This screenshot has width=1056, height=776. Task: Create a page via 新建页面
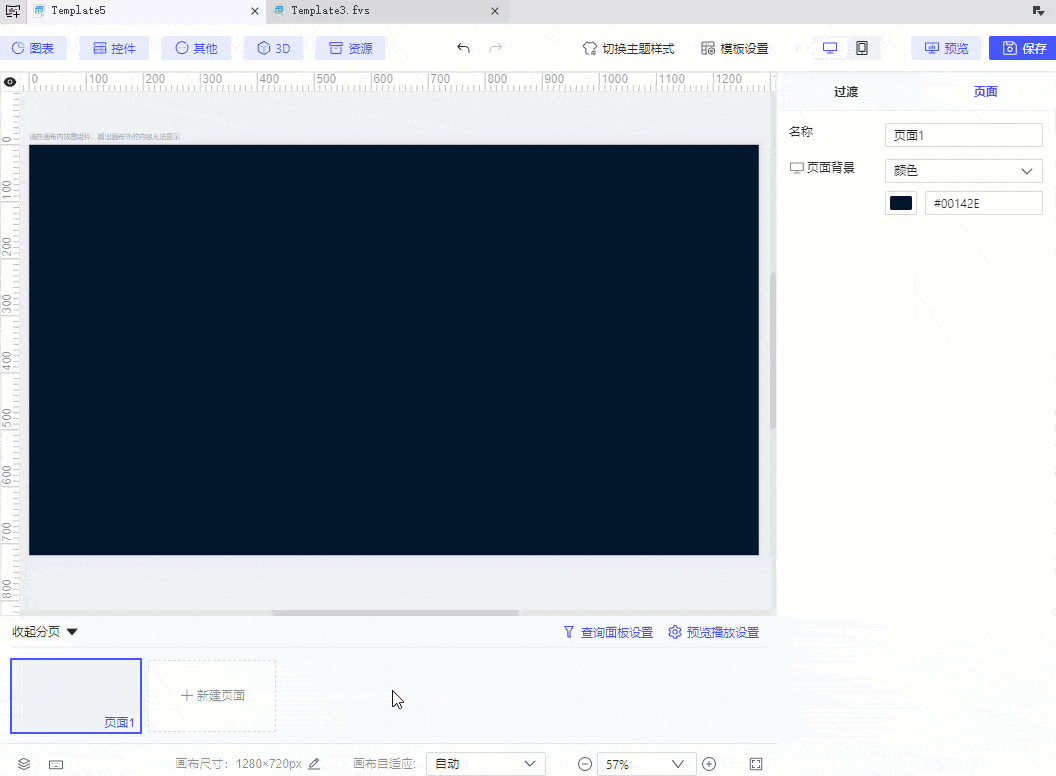(x=211, y=695)
